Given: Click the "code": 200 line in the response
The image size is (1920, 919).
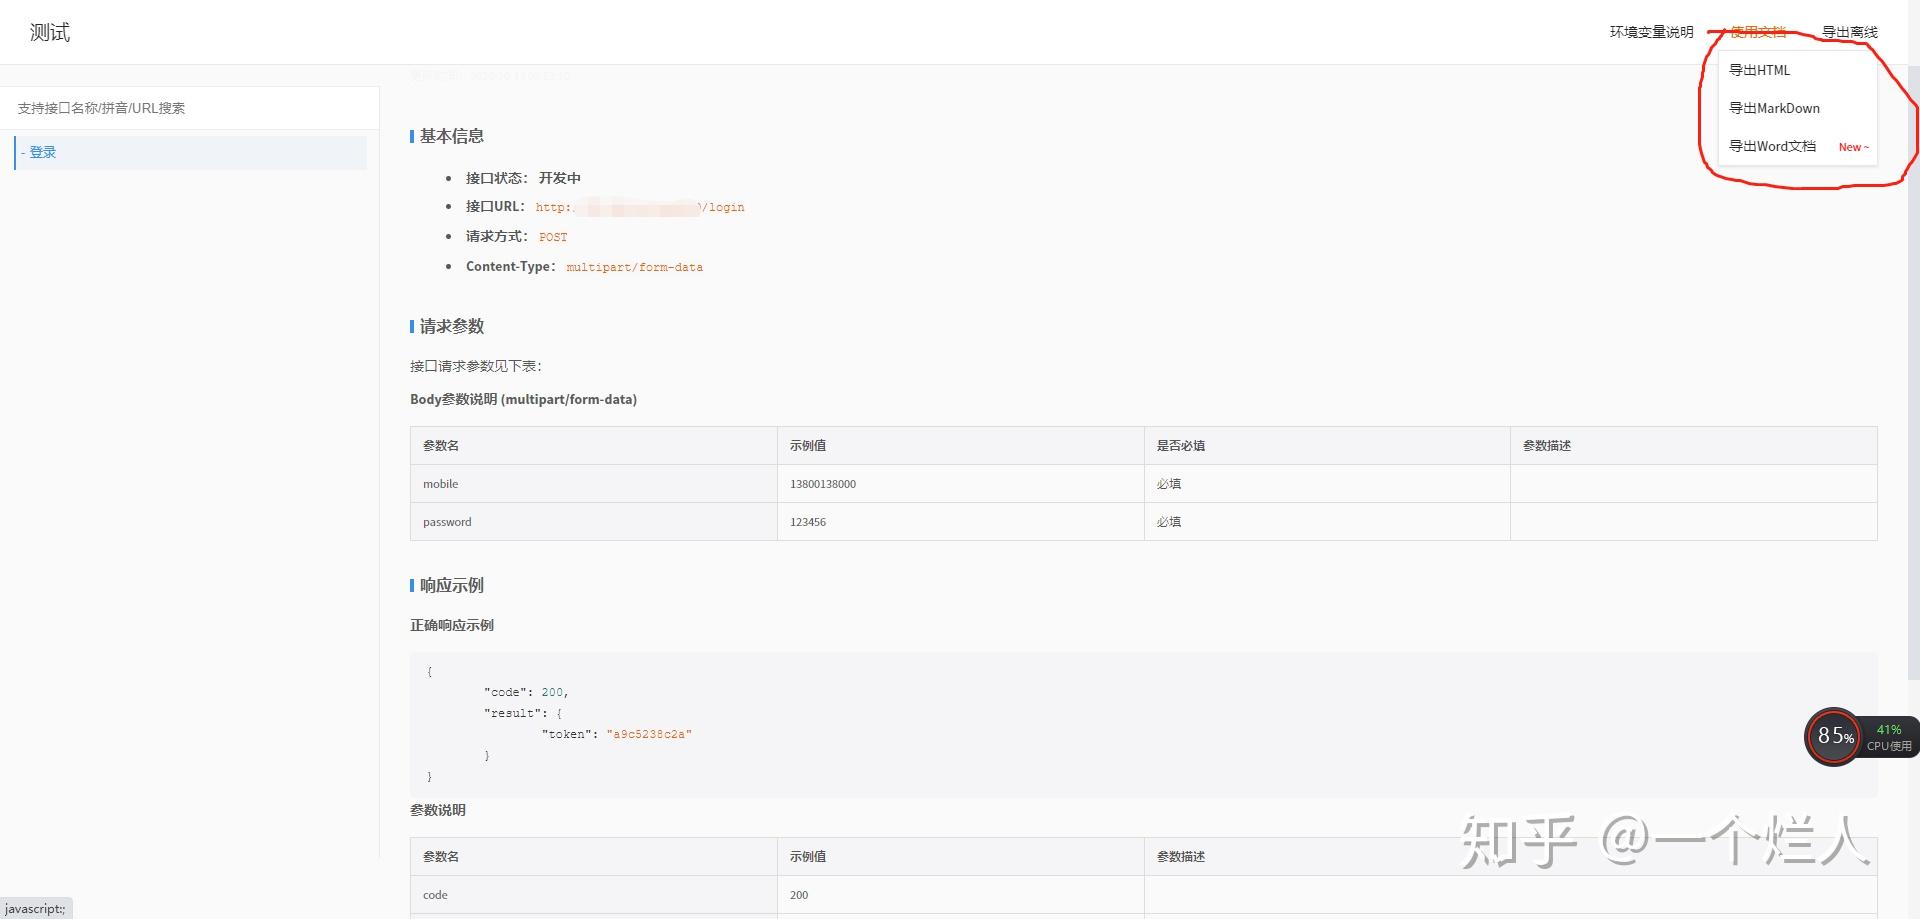Looking at the screenshot, I should click(x=526, y=692).
